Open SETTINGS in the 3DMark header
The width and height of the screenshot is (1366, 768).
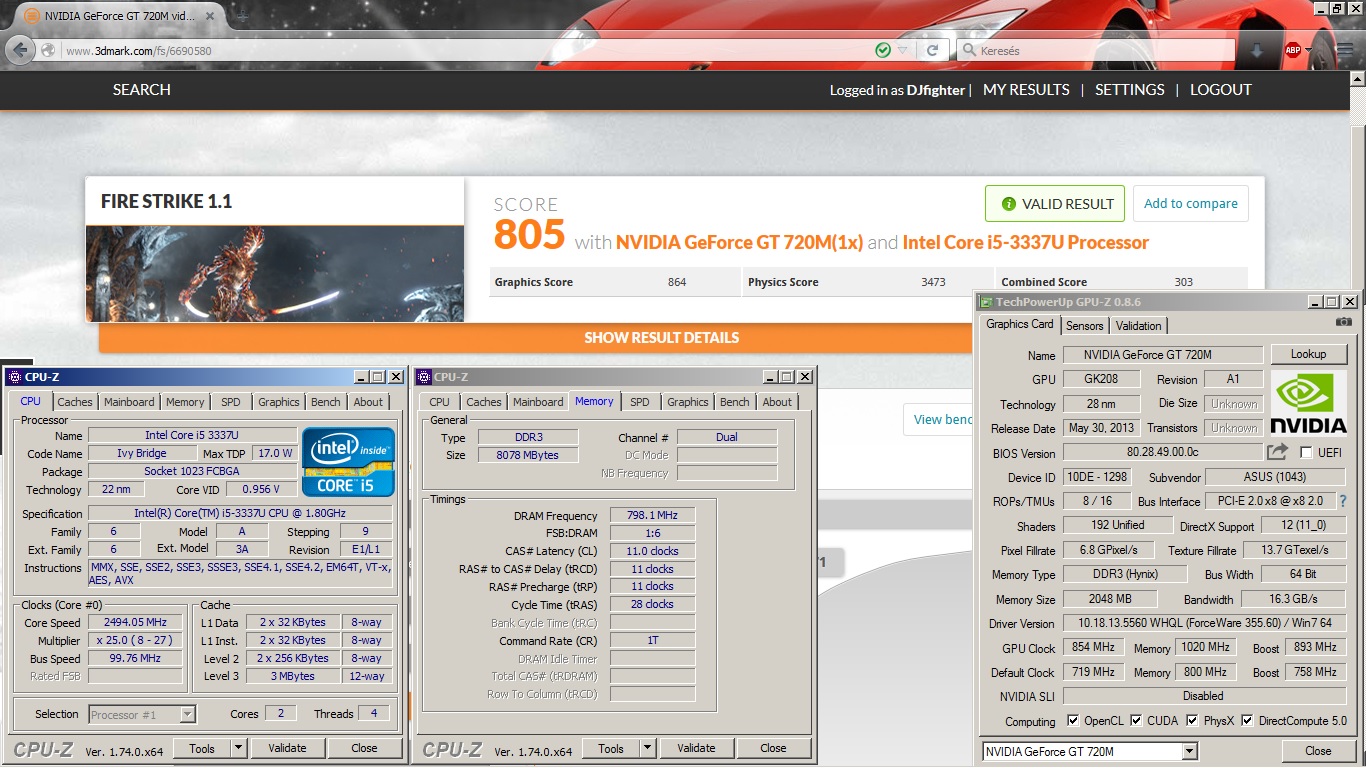1129,90
